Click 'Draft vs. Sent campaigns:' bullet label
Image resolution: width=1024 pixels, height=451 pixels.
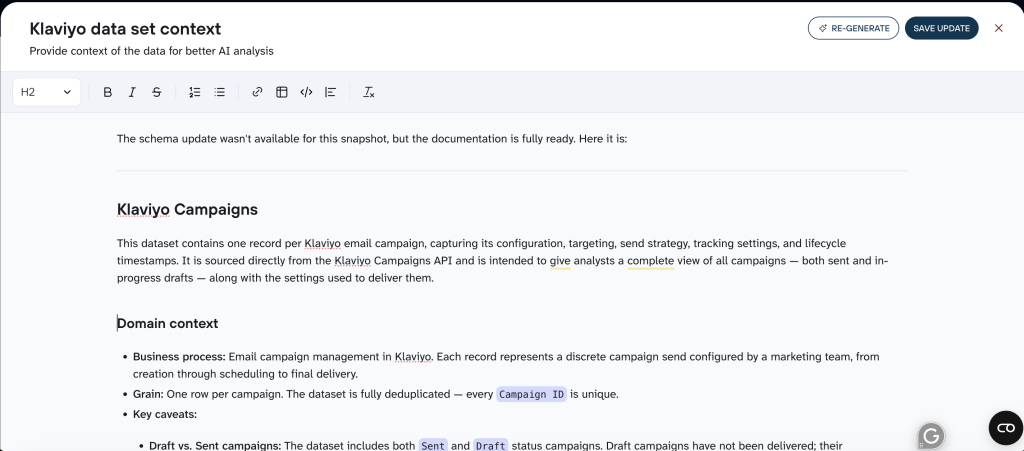point(215,446)
